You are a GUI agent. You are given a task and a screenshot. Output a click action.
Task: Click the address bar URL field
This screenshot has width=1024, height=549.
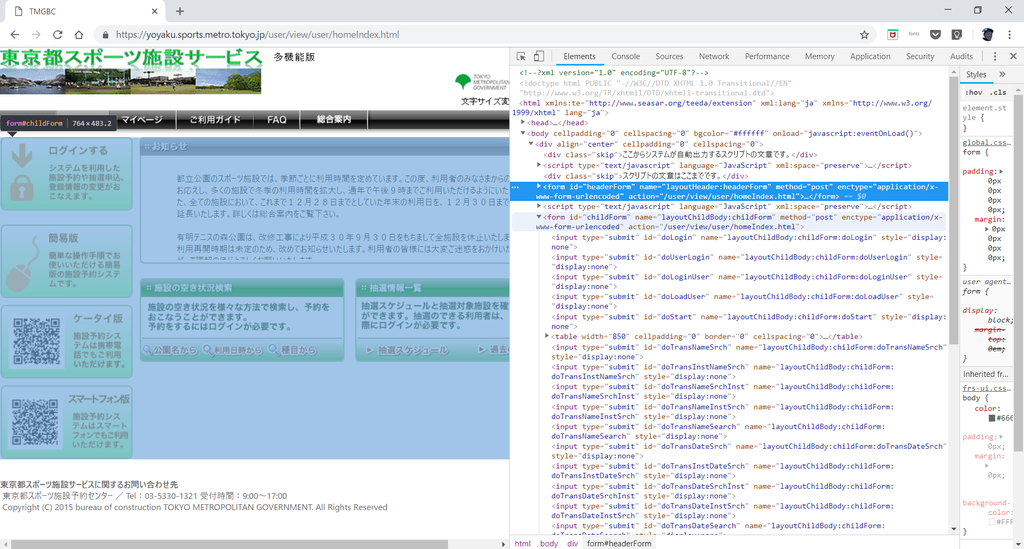[483, 35]
